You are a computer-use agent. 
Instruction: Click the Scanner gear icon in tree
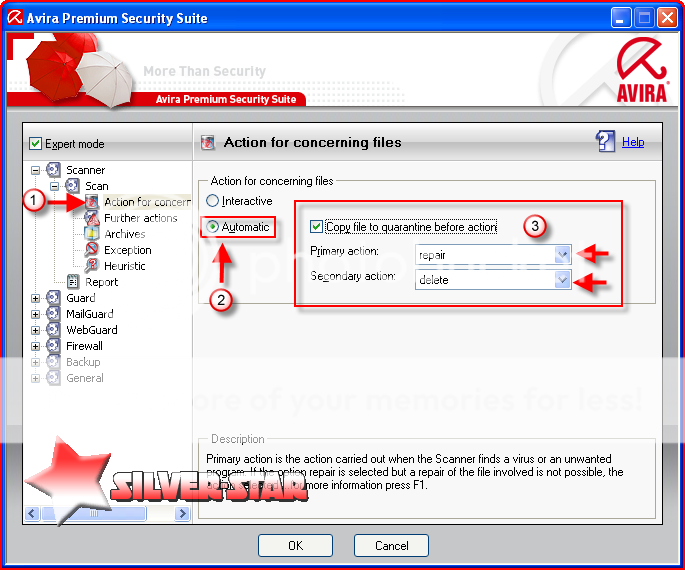click(53, 169)
